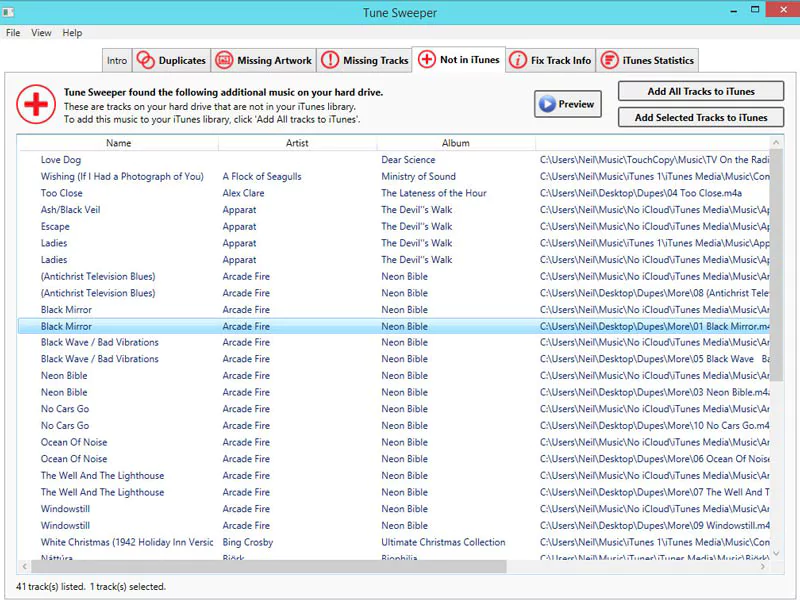This screenshot has width=800, height=603.
Task: Click the vertical scrollbar down arrow
Action: click(776, 553)
